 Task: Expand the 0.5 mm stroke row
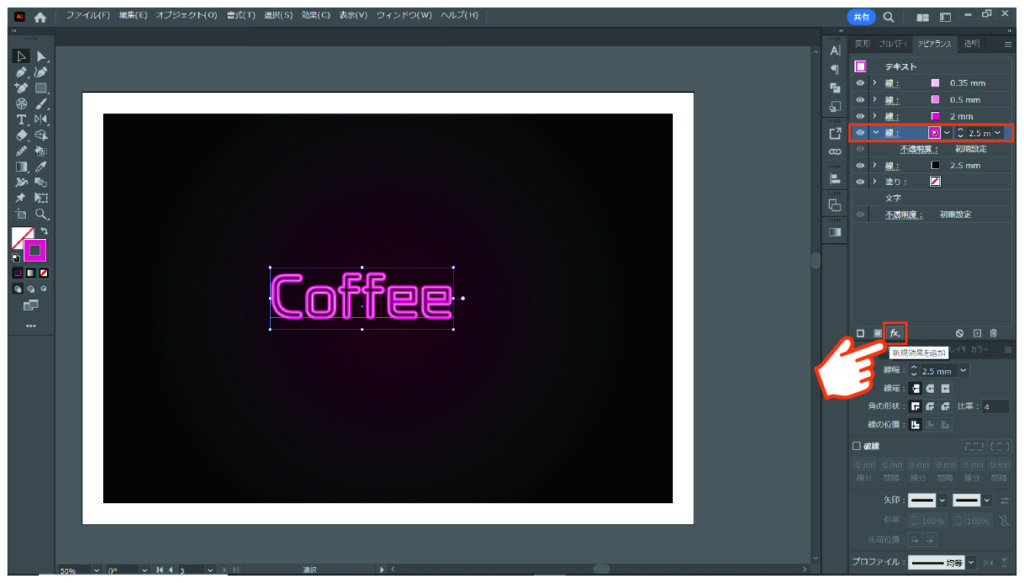tap(875, 100)
